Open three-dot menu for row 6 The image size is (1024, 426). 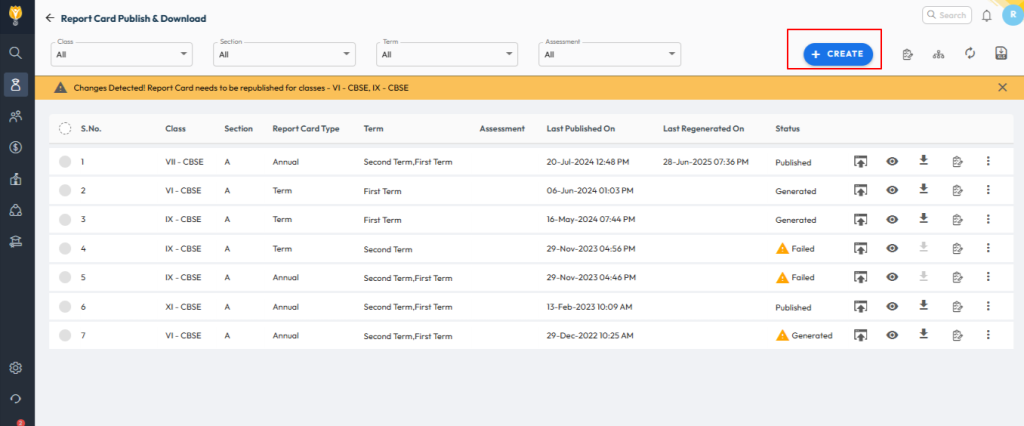click(988, 306)
